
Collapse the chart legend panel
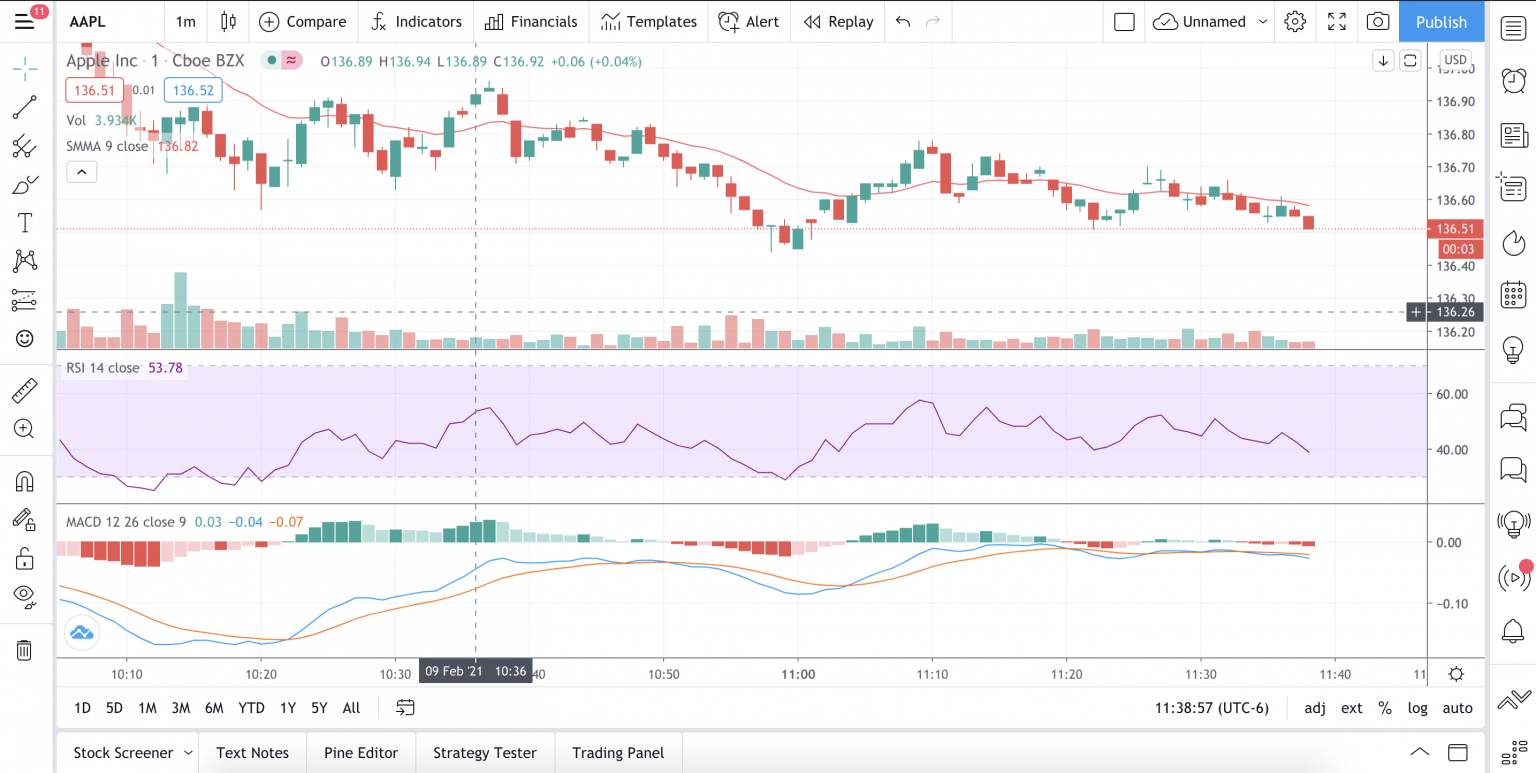pos(81,171)
